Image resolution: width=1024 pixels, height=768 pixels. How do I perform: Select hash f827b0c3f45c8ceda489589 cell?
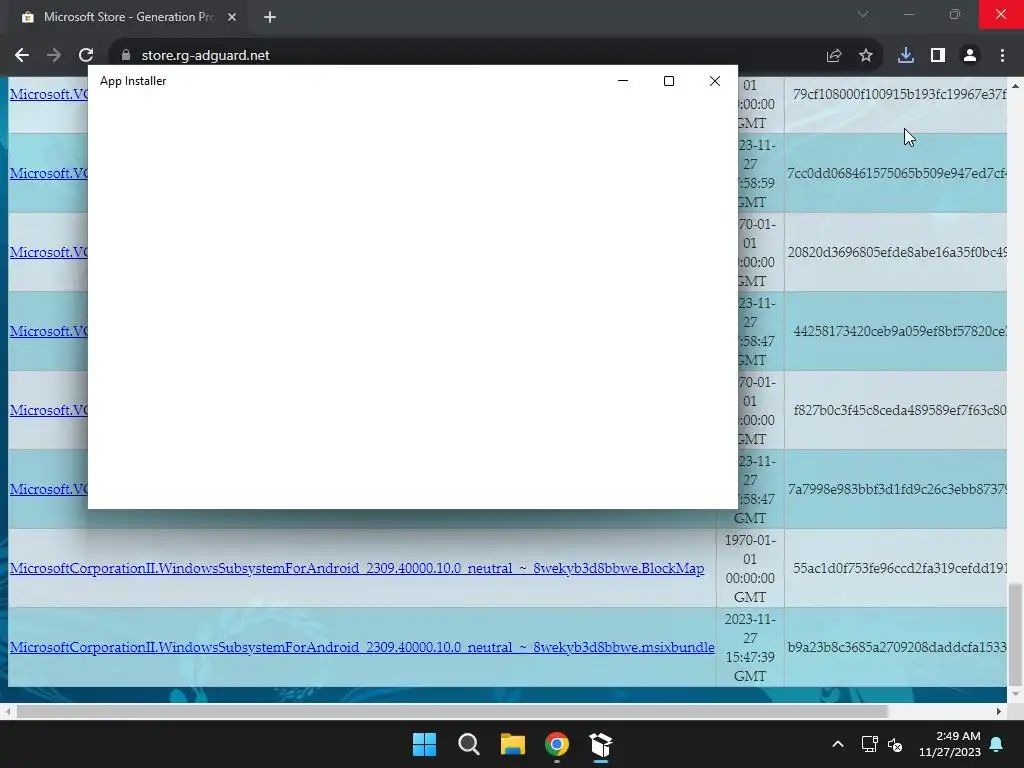(896, 410)
